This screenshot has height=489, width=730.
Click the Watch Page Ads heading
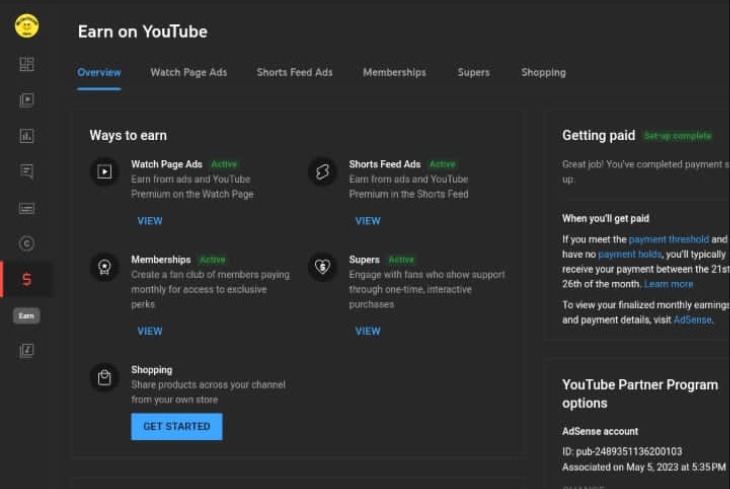(167, 164)
